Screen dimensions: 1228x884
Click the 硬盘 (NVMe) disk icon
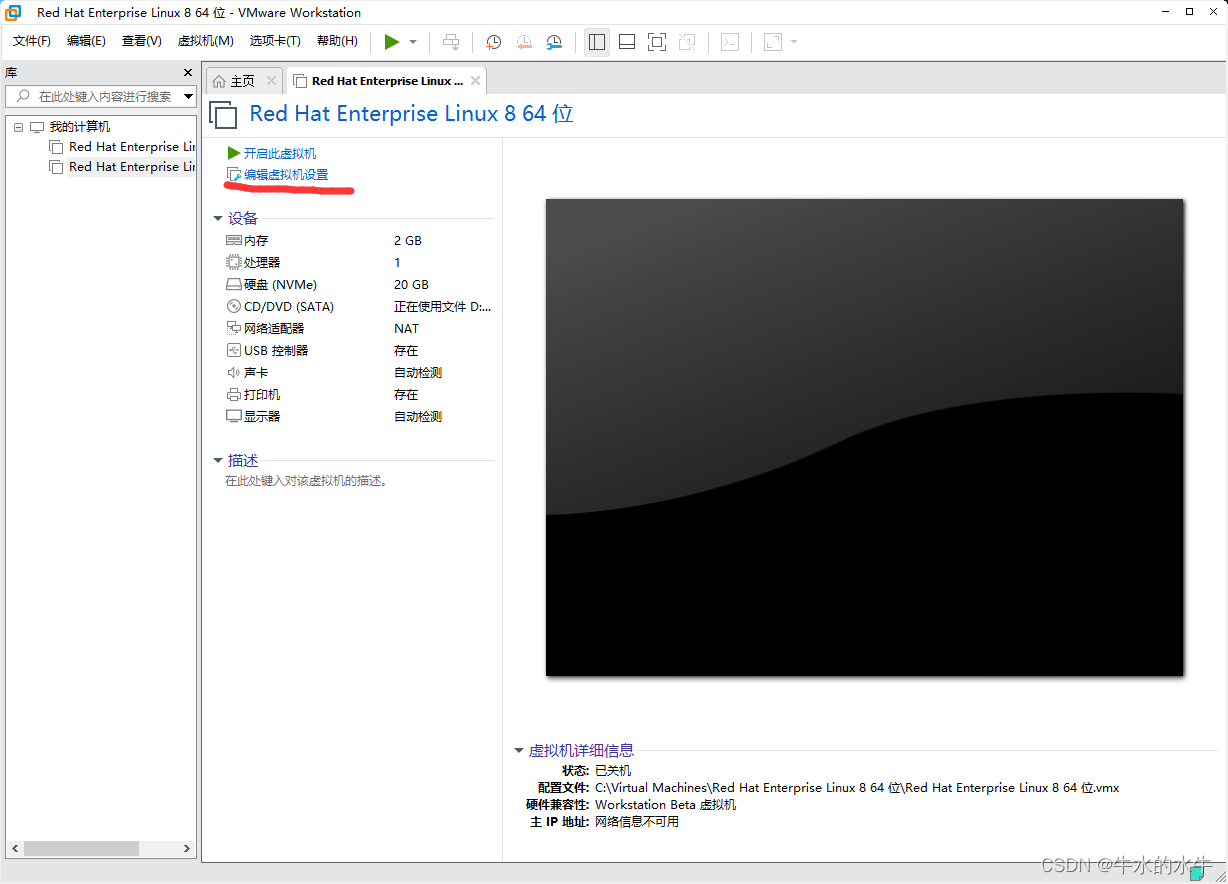click(234, 285)
